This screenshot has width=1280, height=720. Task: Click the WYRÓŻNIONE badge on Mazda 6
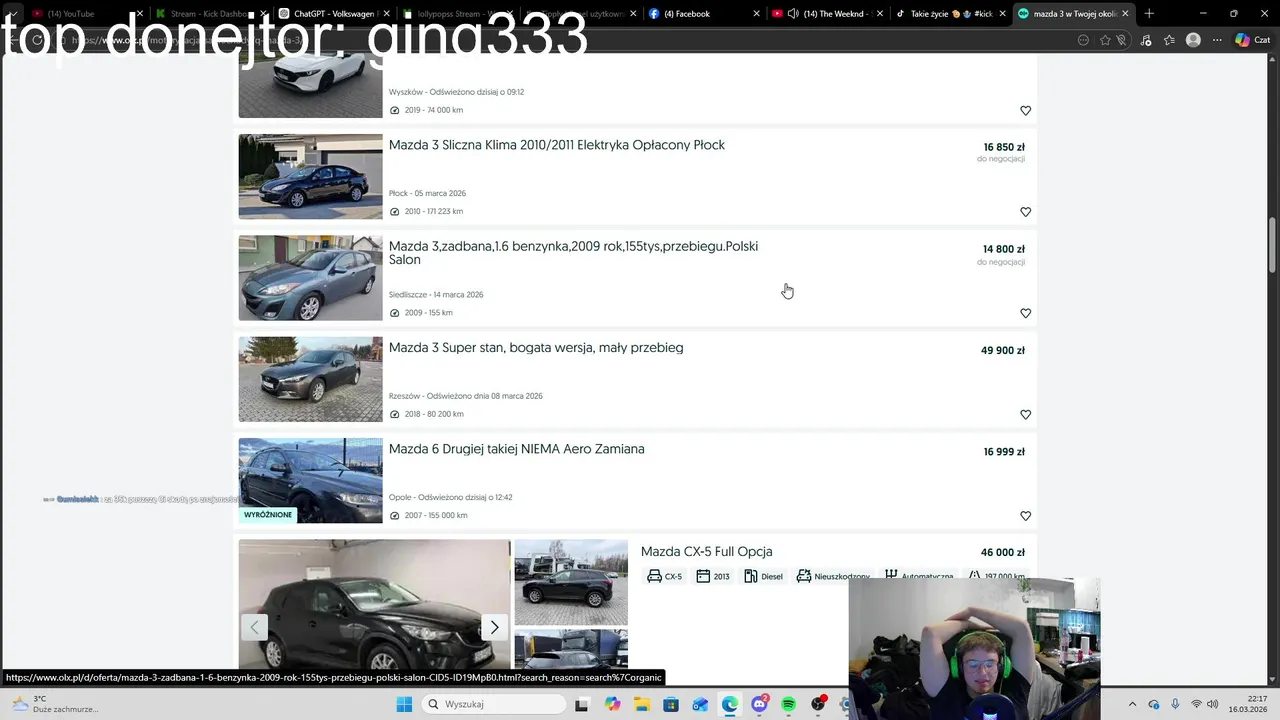(268, 515)
